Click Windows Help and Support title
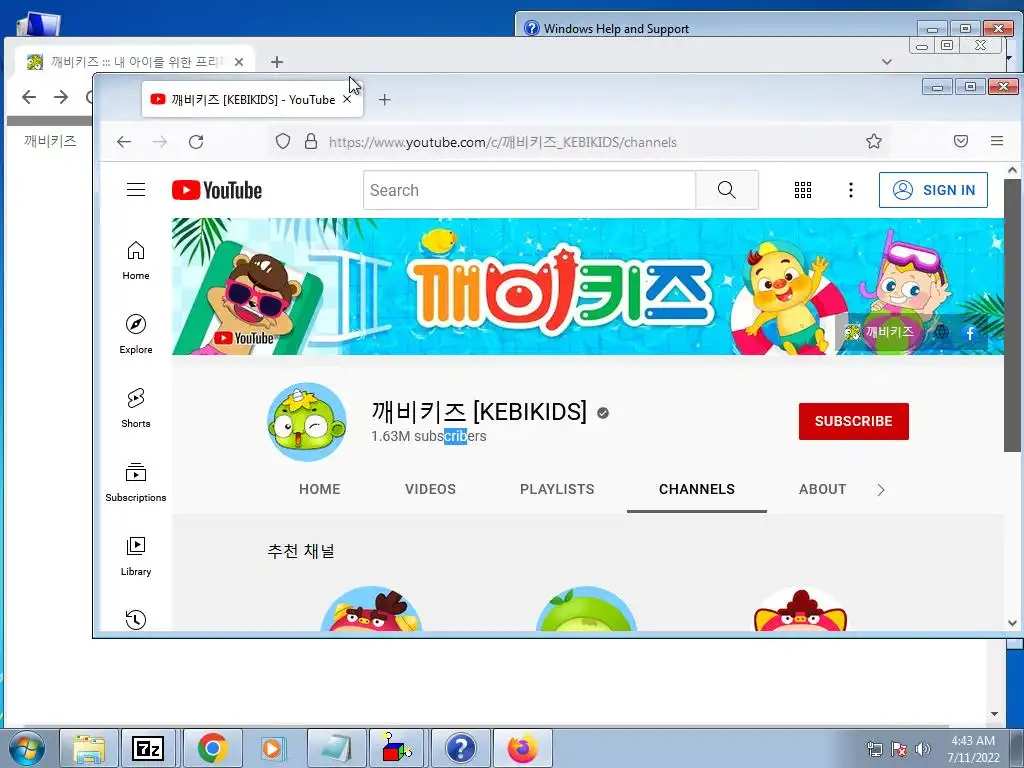The width and height of the screenshot is (1024, 768). pyautogui.click(x=616, y=29)
